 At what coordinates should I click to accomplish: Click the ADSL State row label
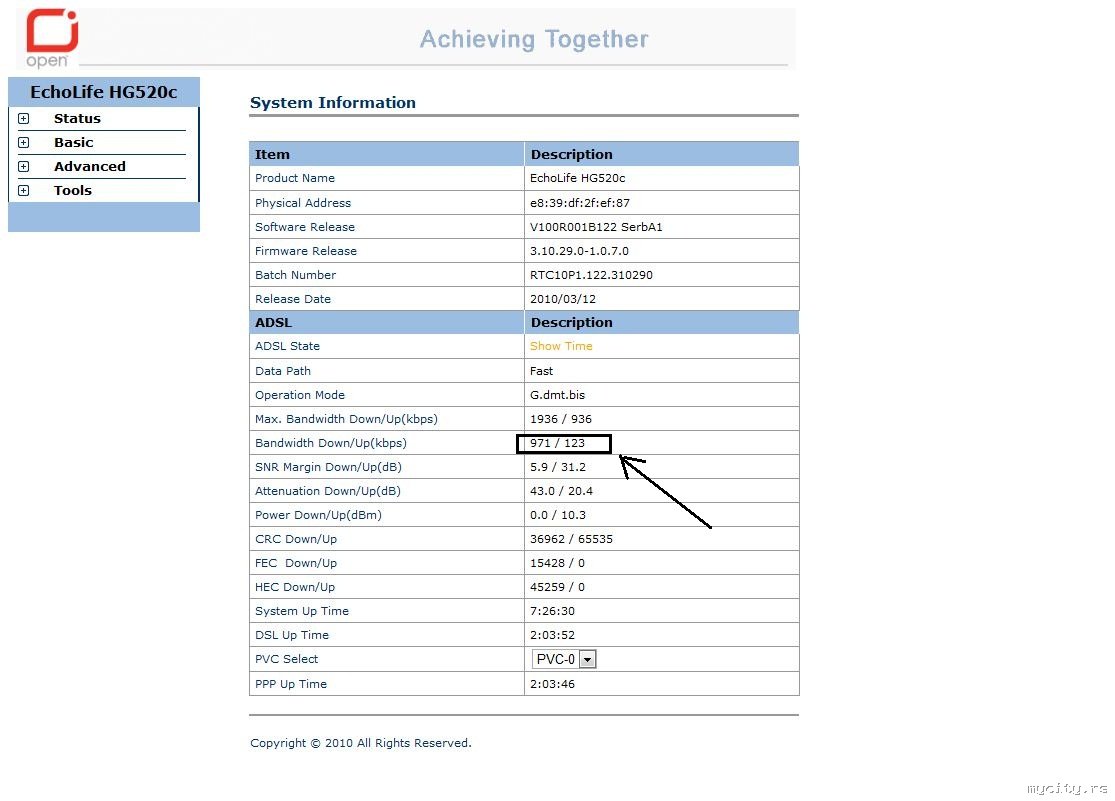tap(287, 346)
